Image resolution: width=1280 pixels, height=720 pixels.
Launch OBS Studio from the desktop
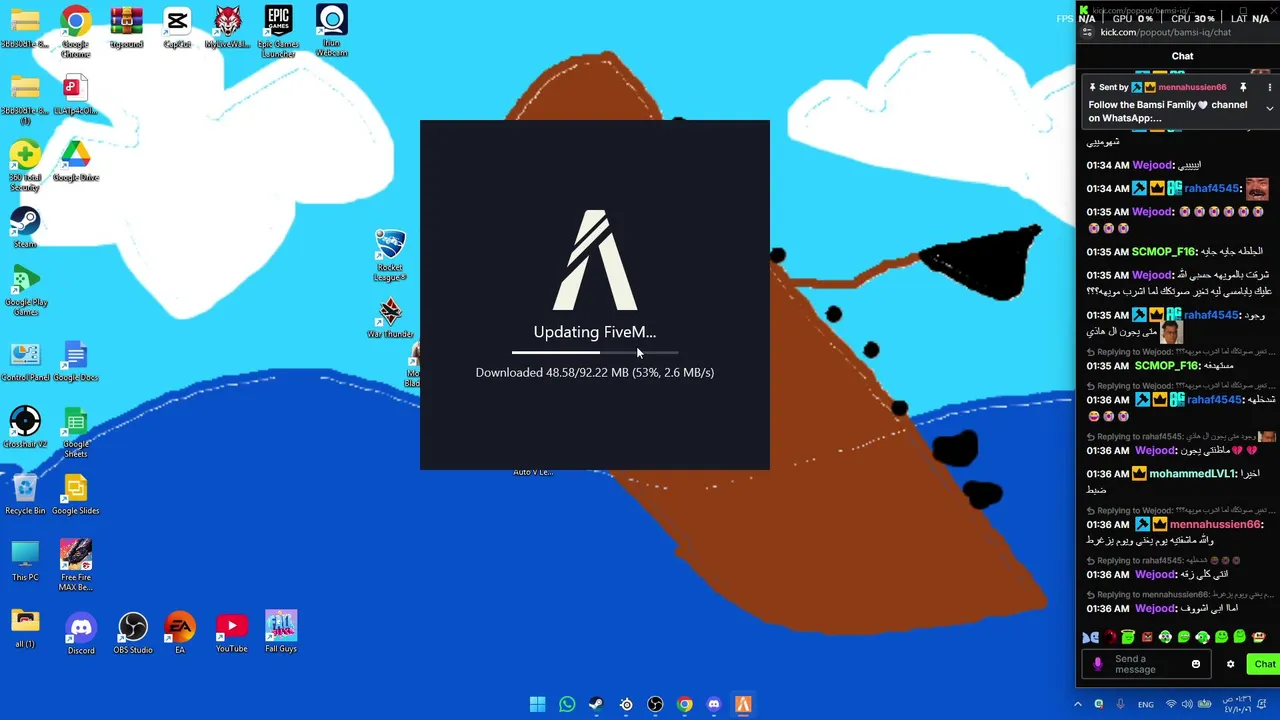133,633
